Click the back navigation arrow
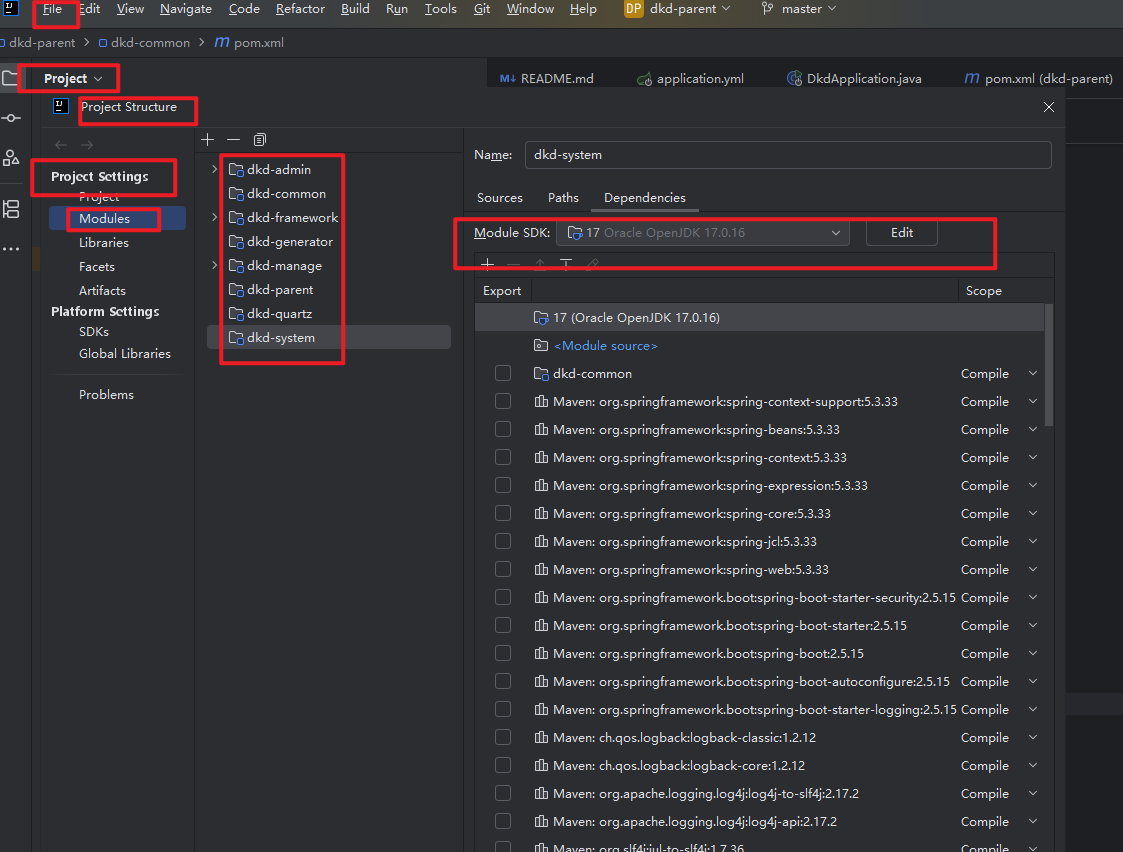This screenshot has width=1123, height=852. [x=61, y=145]
